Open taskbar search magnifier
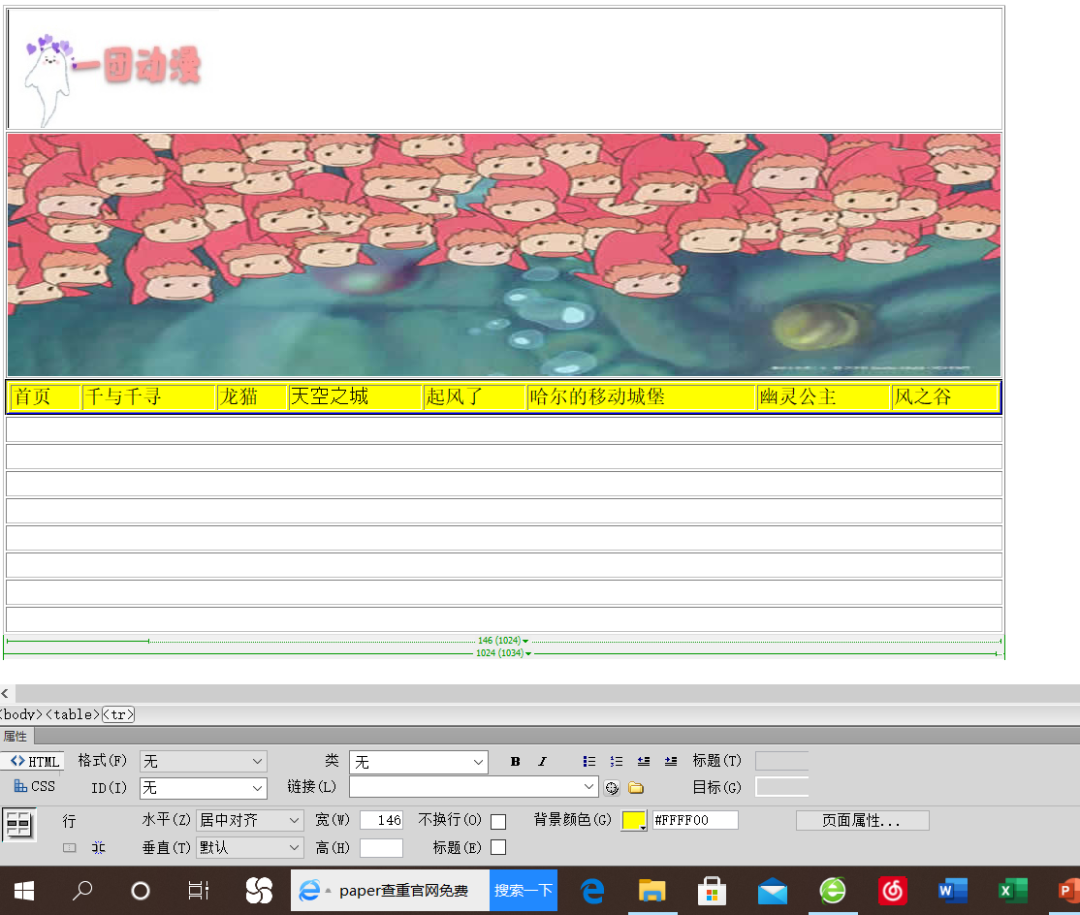The height and width of the screenshot is (915, 1080). 83,890
